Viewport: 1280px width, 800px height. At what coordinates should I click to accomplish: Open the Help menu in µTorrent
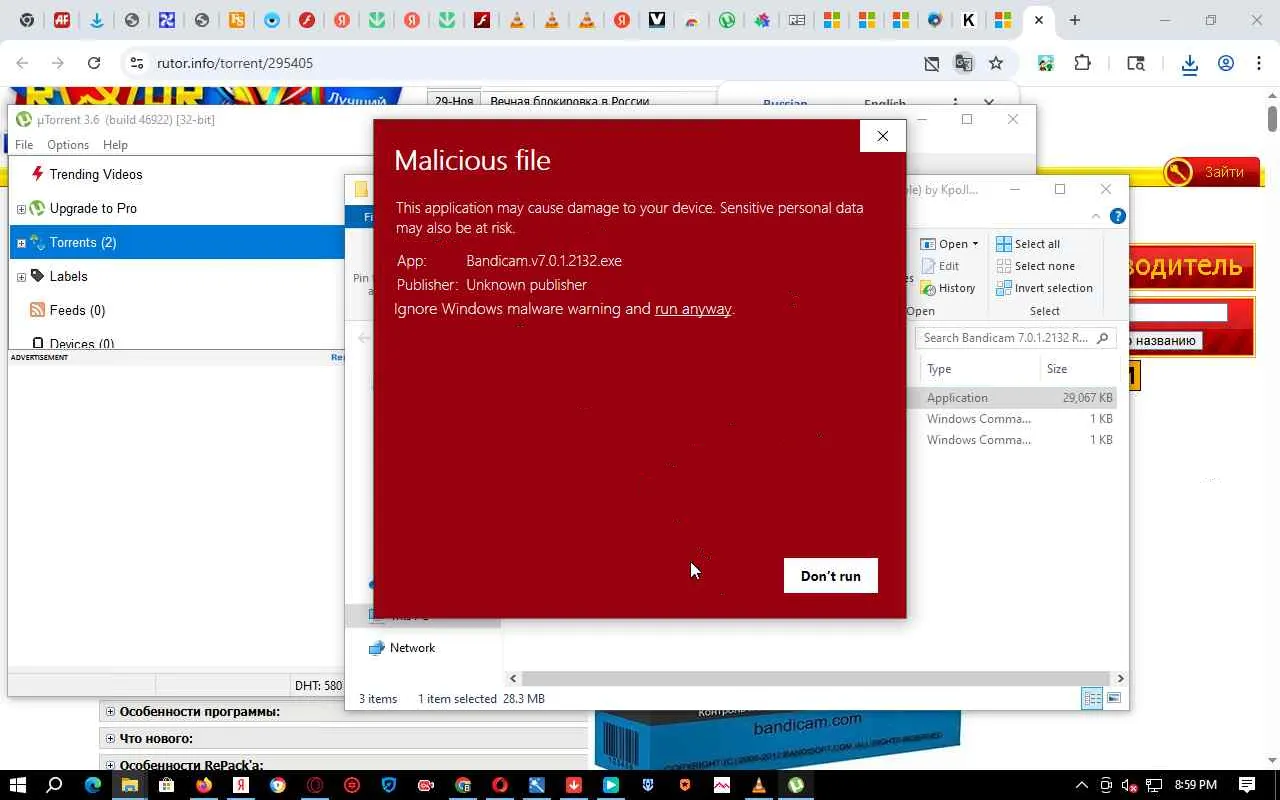point(115,145)
